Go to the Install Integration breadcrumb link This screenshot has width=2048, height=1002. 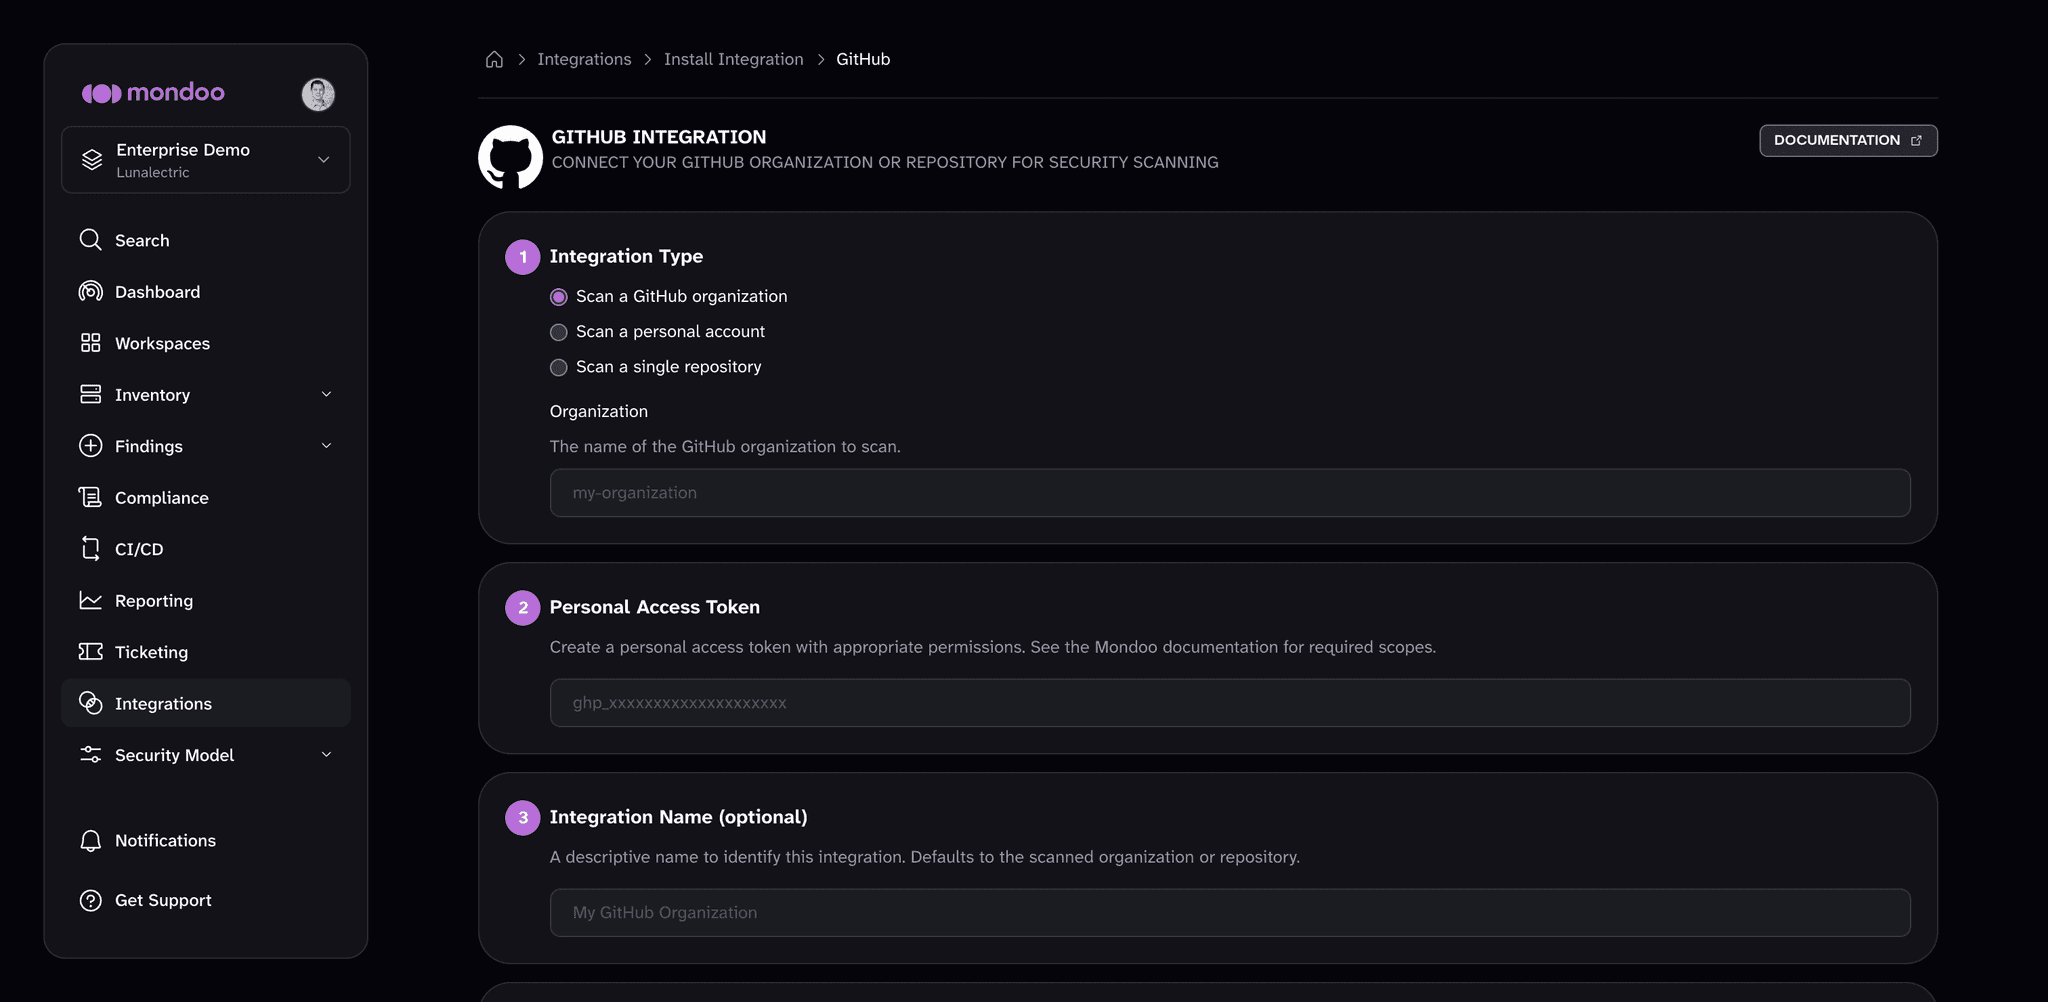click(x=733, y=59)
